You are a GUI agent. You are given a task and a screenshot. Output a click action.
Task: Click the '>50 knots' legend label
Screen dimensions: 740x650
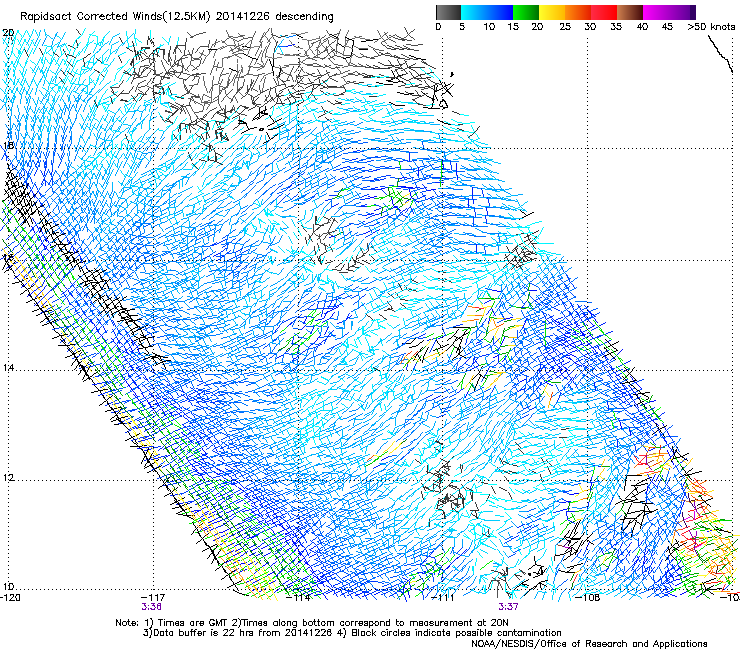click(x=711, y=27)
